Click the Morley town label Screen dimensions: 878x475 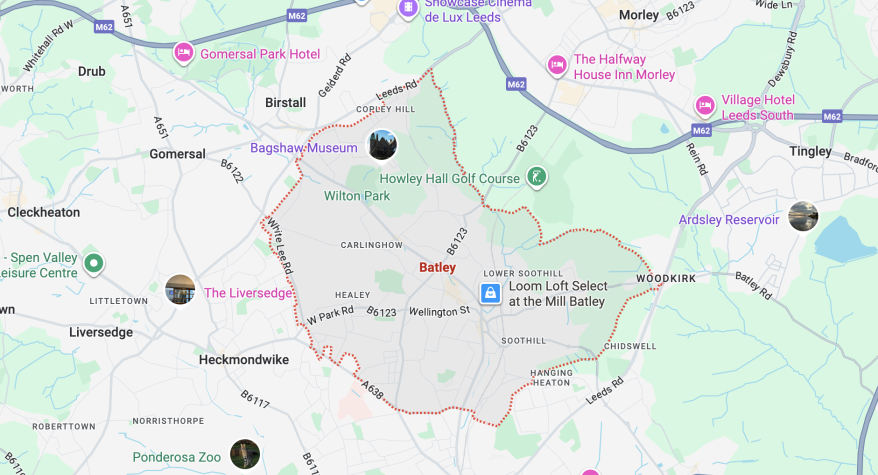click(x=639, y=15)
